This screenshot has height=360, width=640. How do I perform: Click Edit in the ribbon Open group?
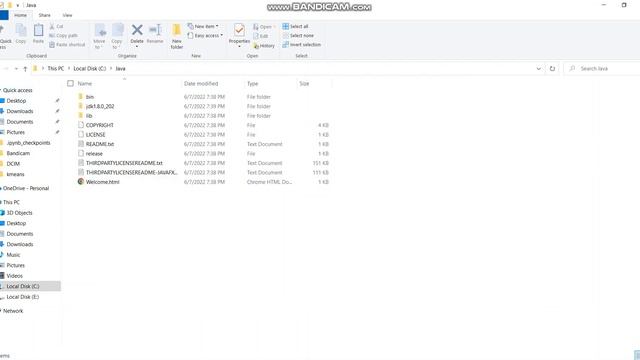coord(261,36)
